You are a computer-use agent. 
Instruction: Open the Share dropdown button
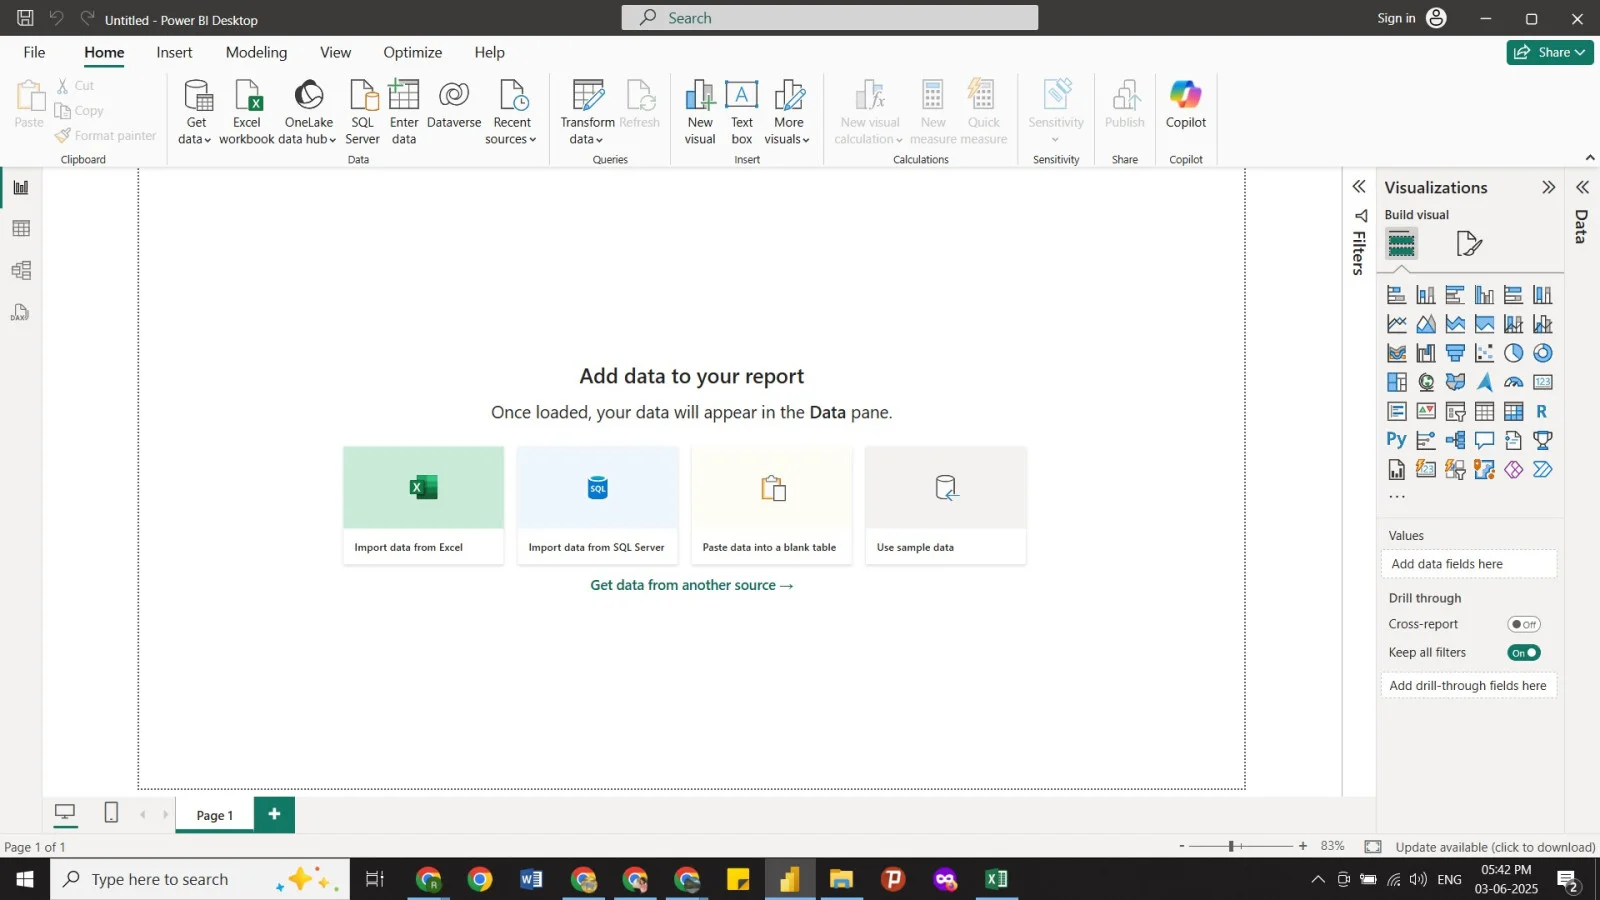1550,52
